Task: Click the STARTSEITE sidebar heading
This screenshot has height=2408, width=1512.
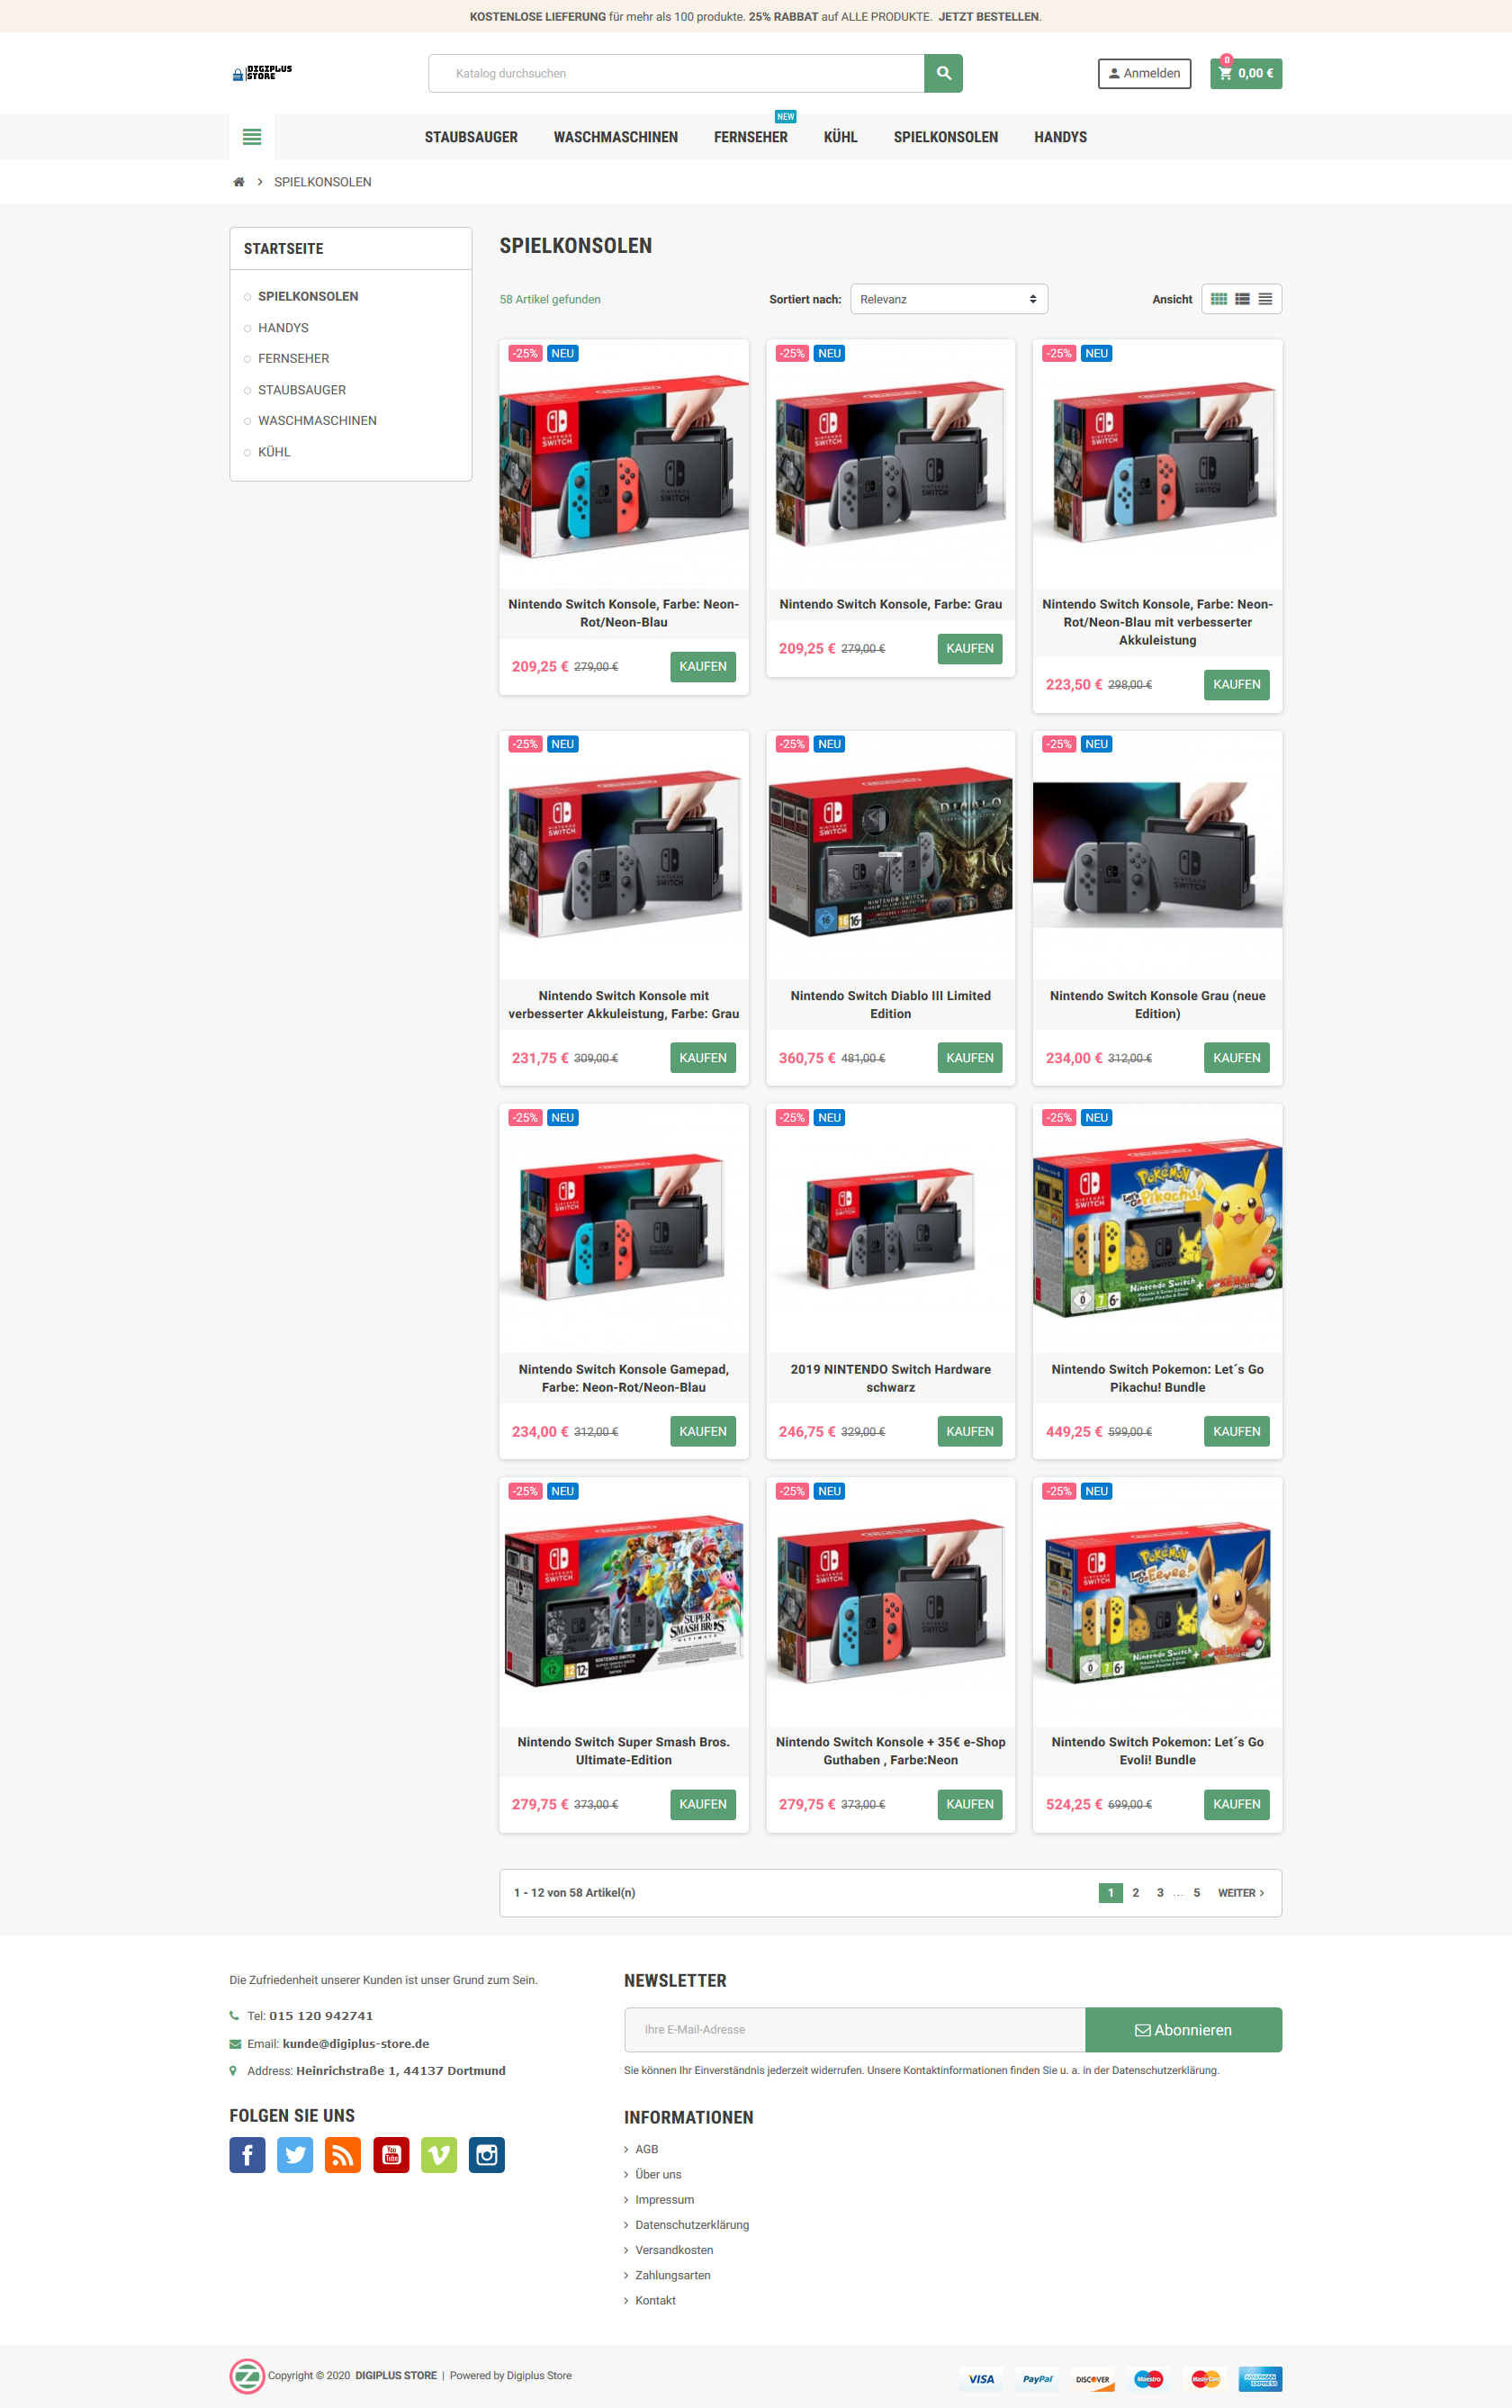Action: pyautogui.click(x=283, y=249)
